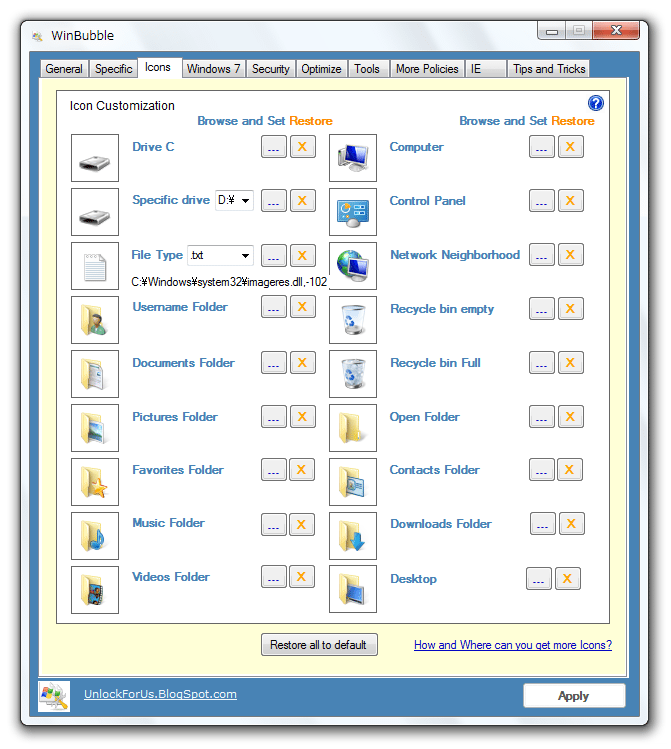671x749 pixels.
Task: Open the IE tab
Action: point(485,69)
